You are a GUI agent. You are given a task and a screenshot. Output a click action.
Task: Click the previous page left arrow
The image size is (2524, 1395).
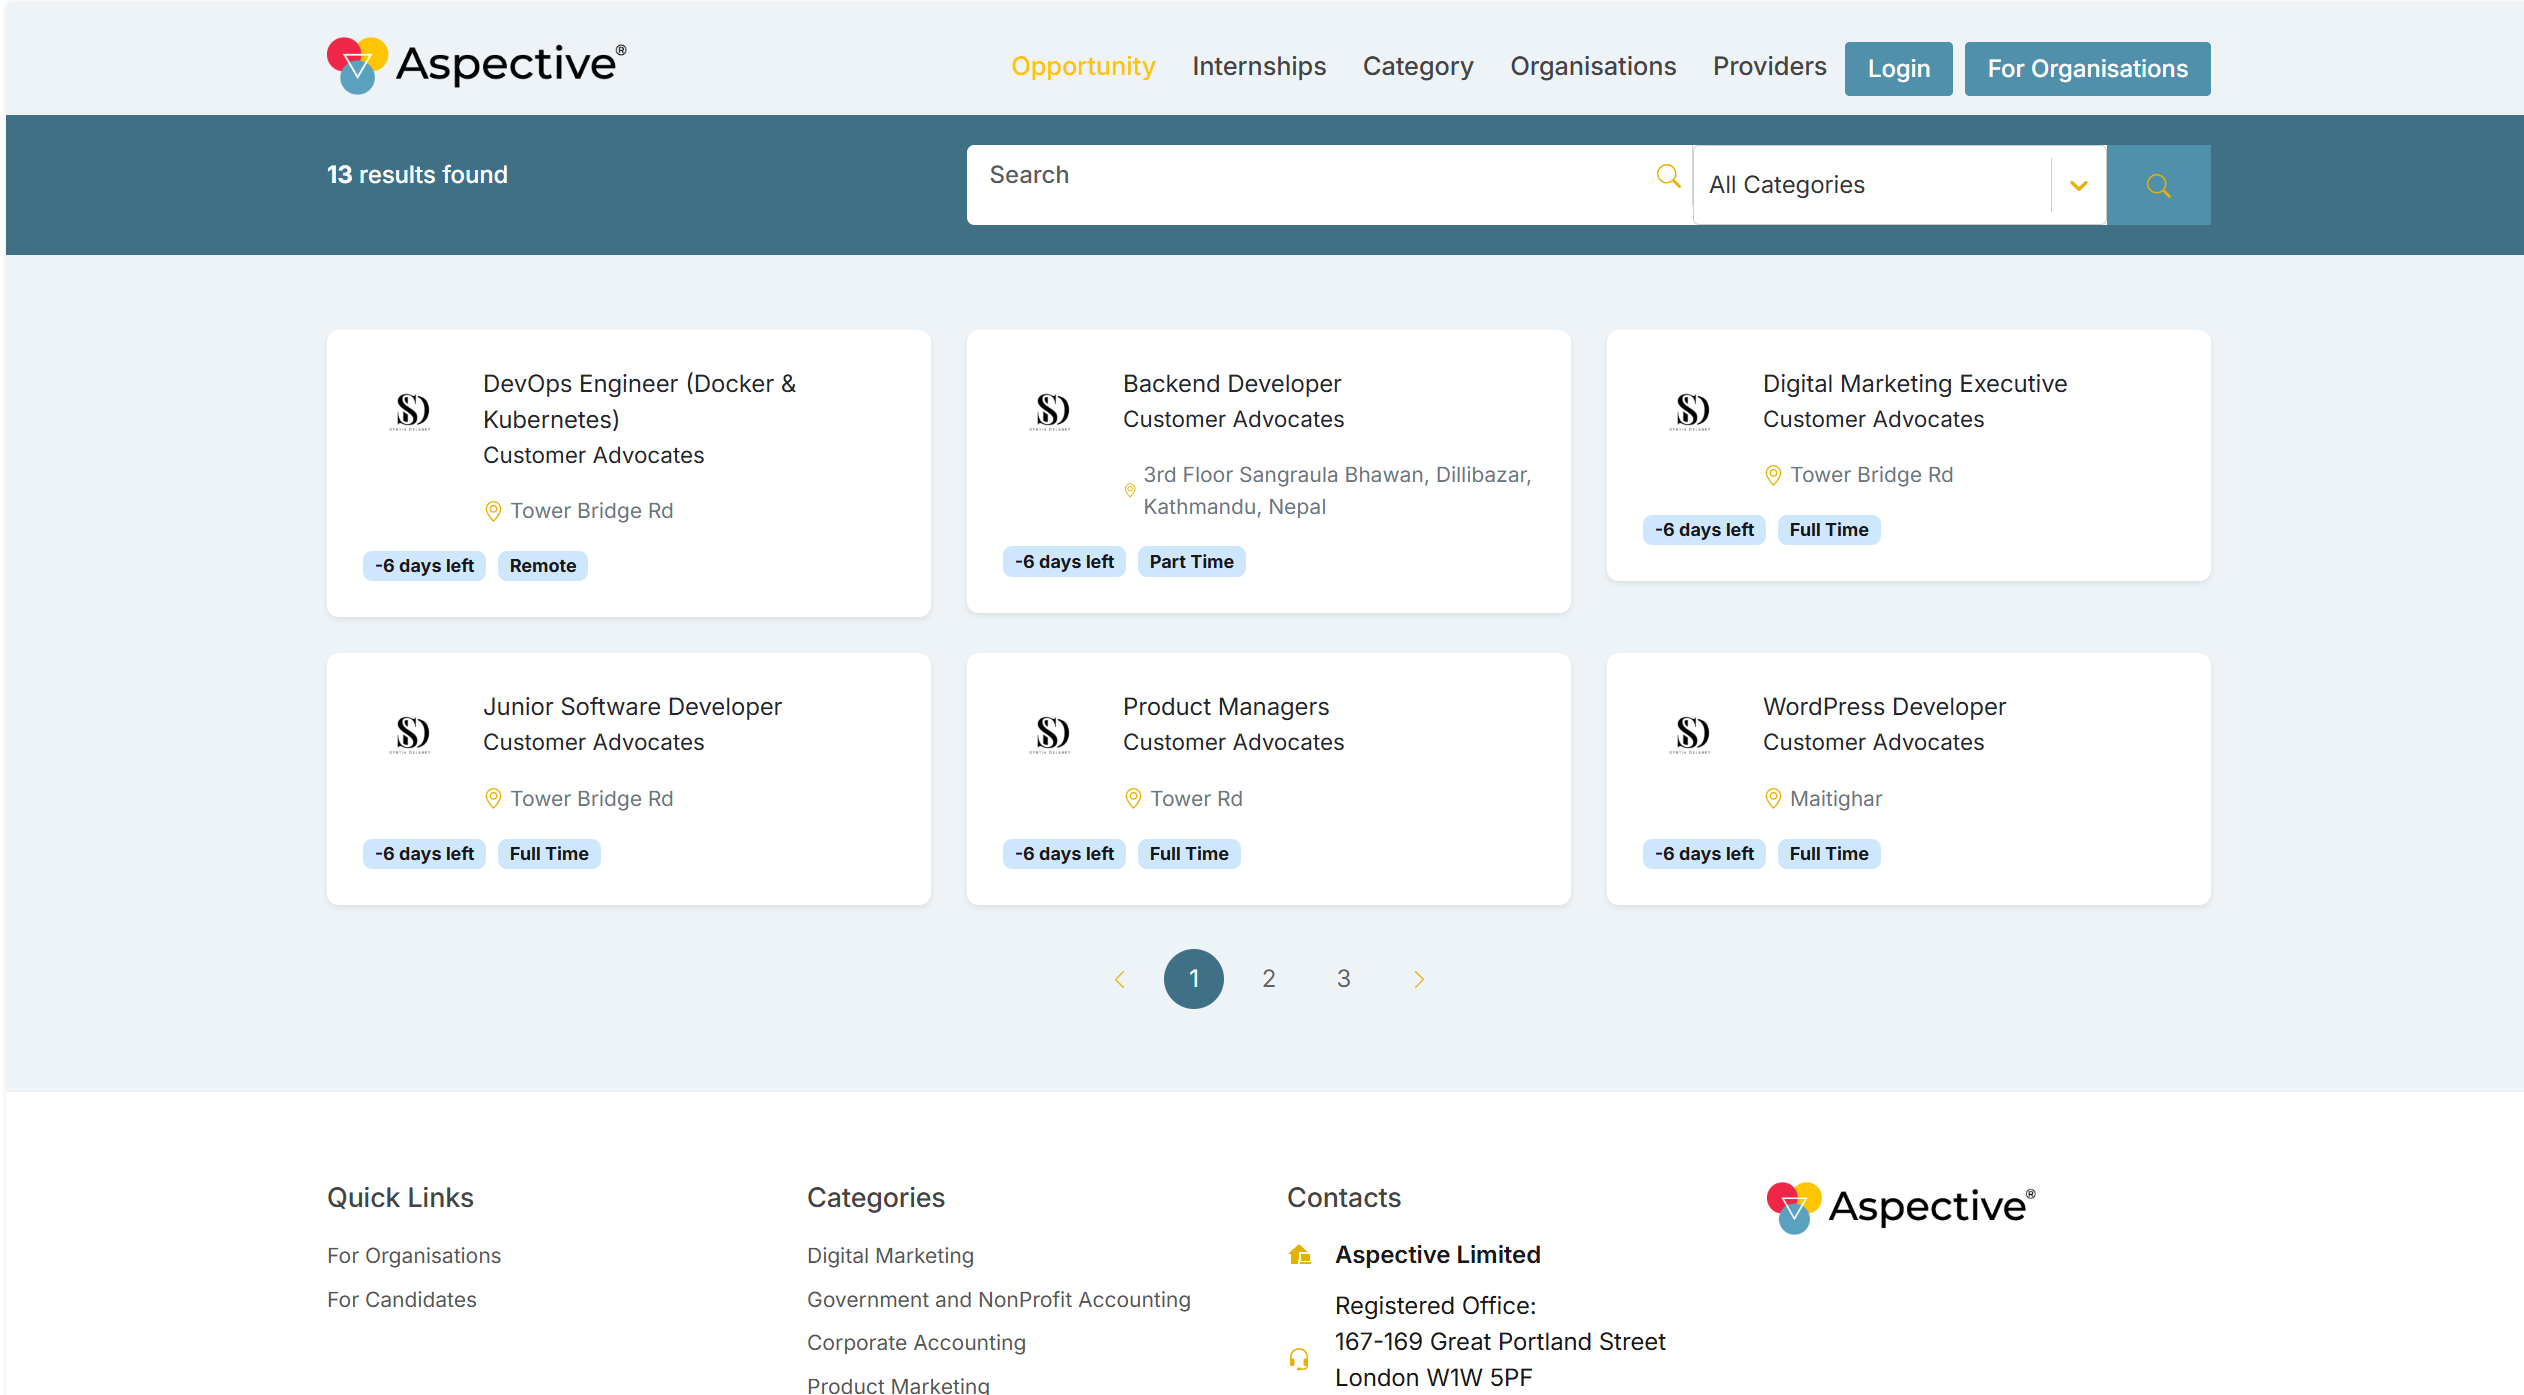(x=1119, y=979)
